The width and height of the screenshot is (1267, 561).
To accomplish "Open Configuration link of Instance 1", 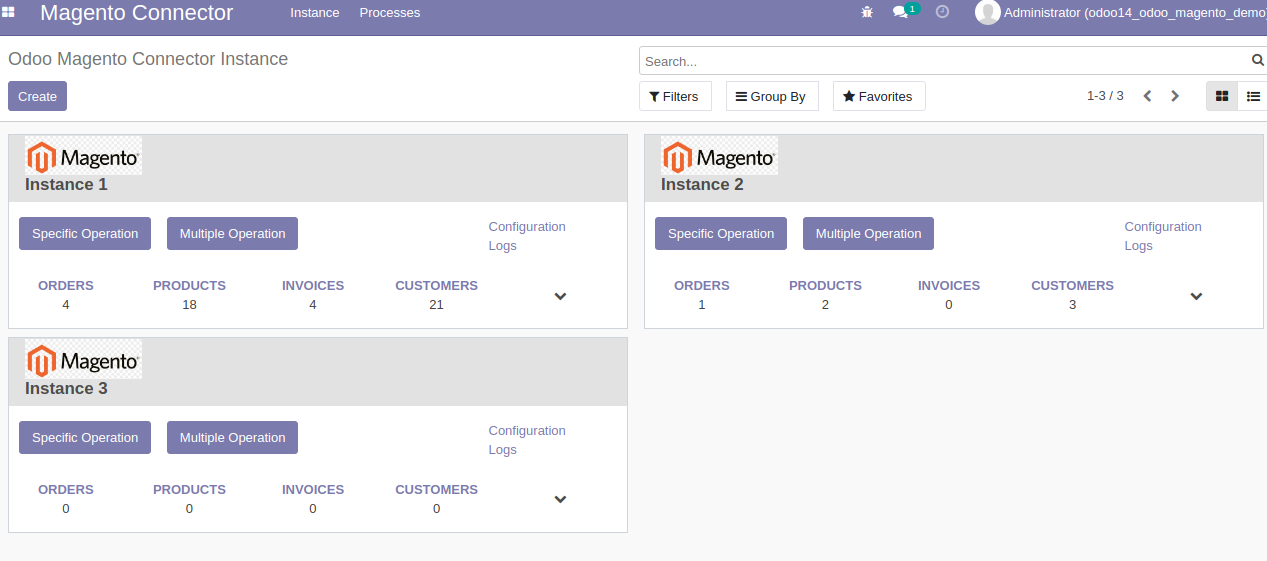I will [x=527, y=226].
